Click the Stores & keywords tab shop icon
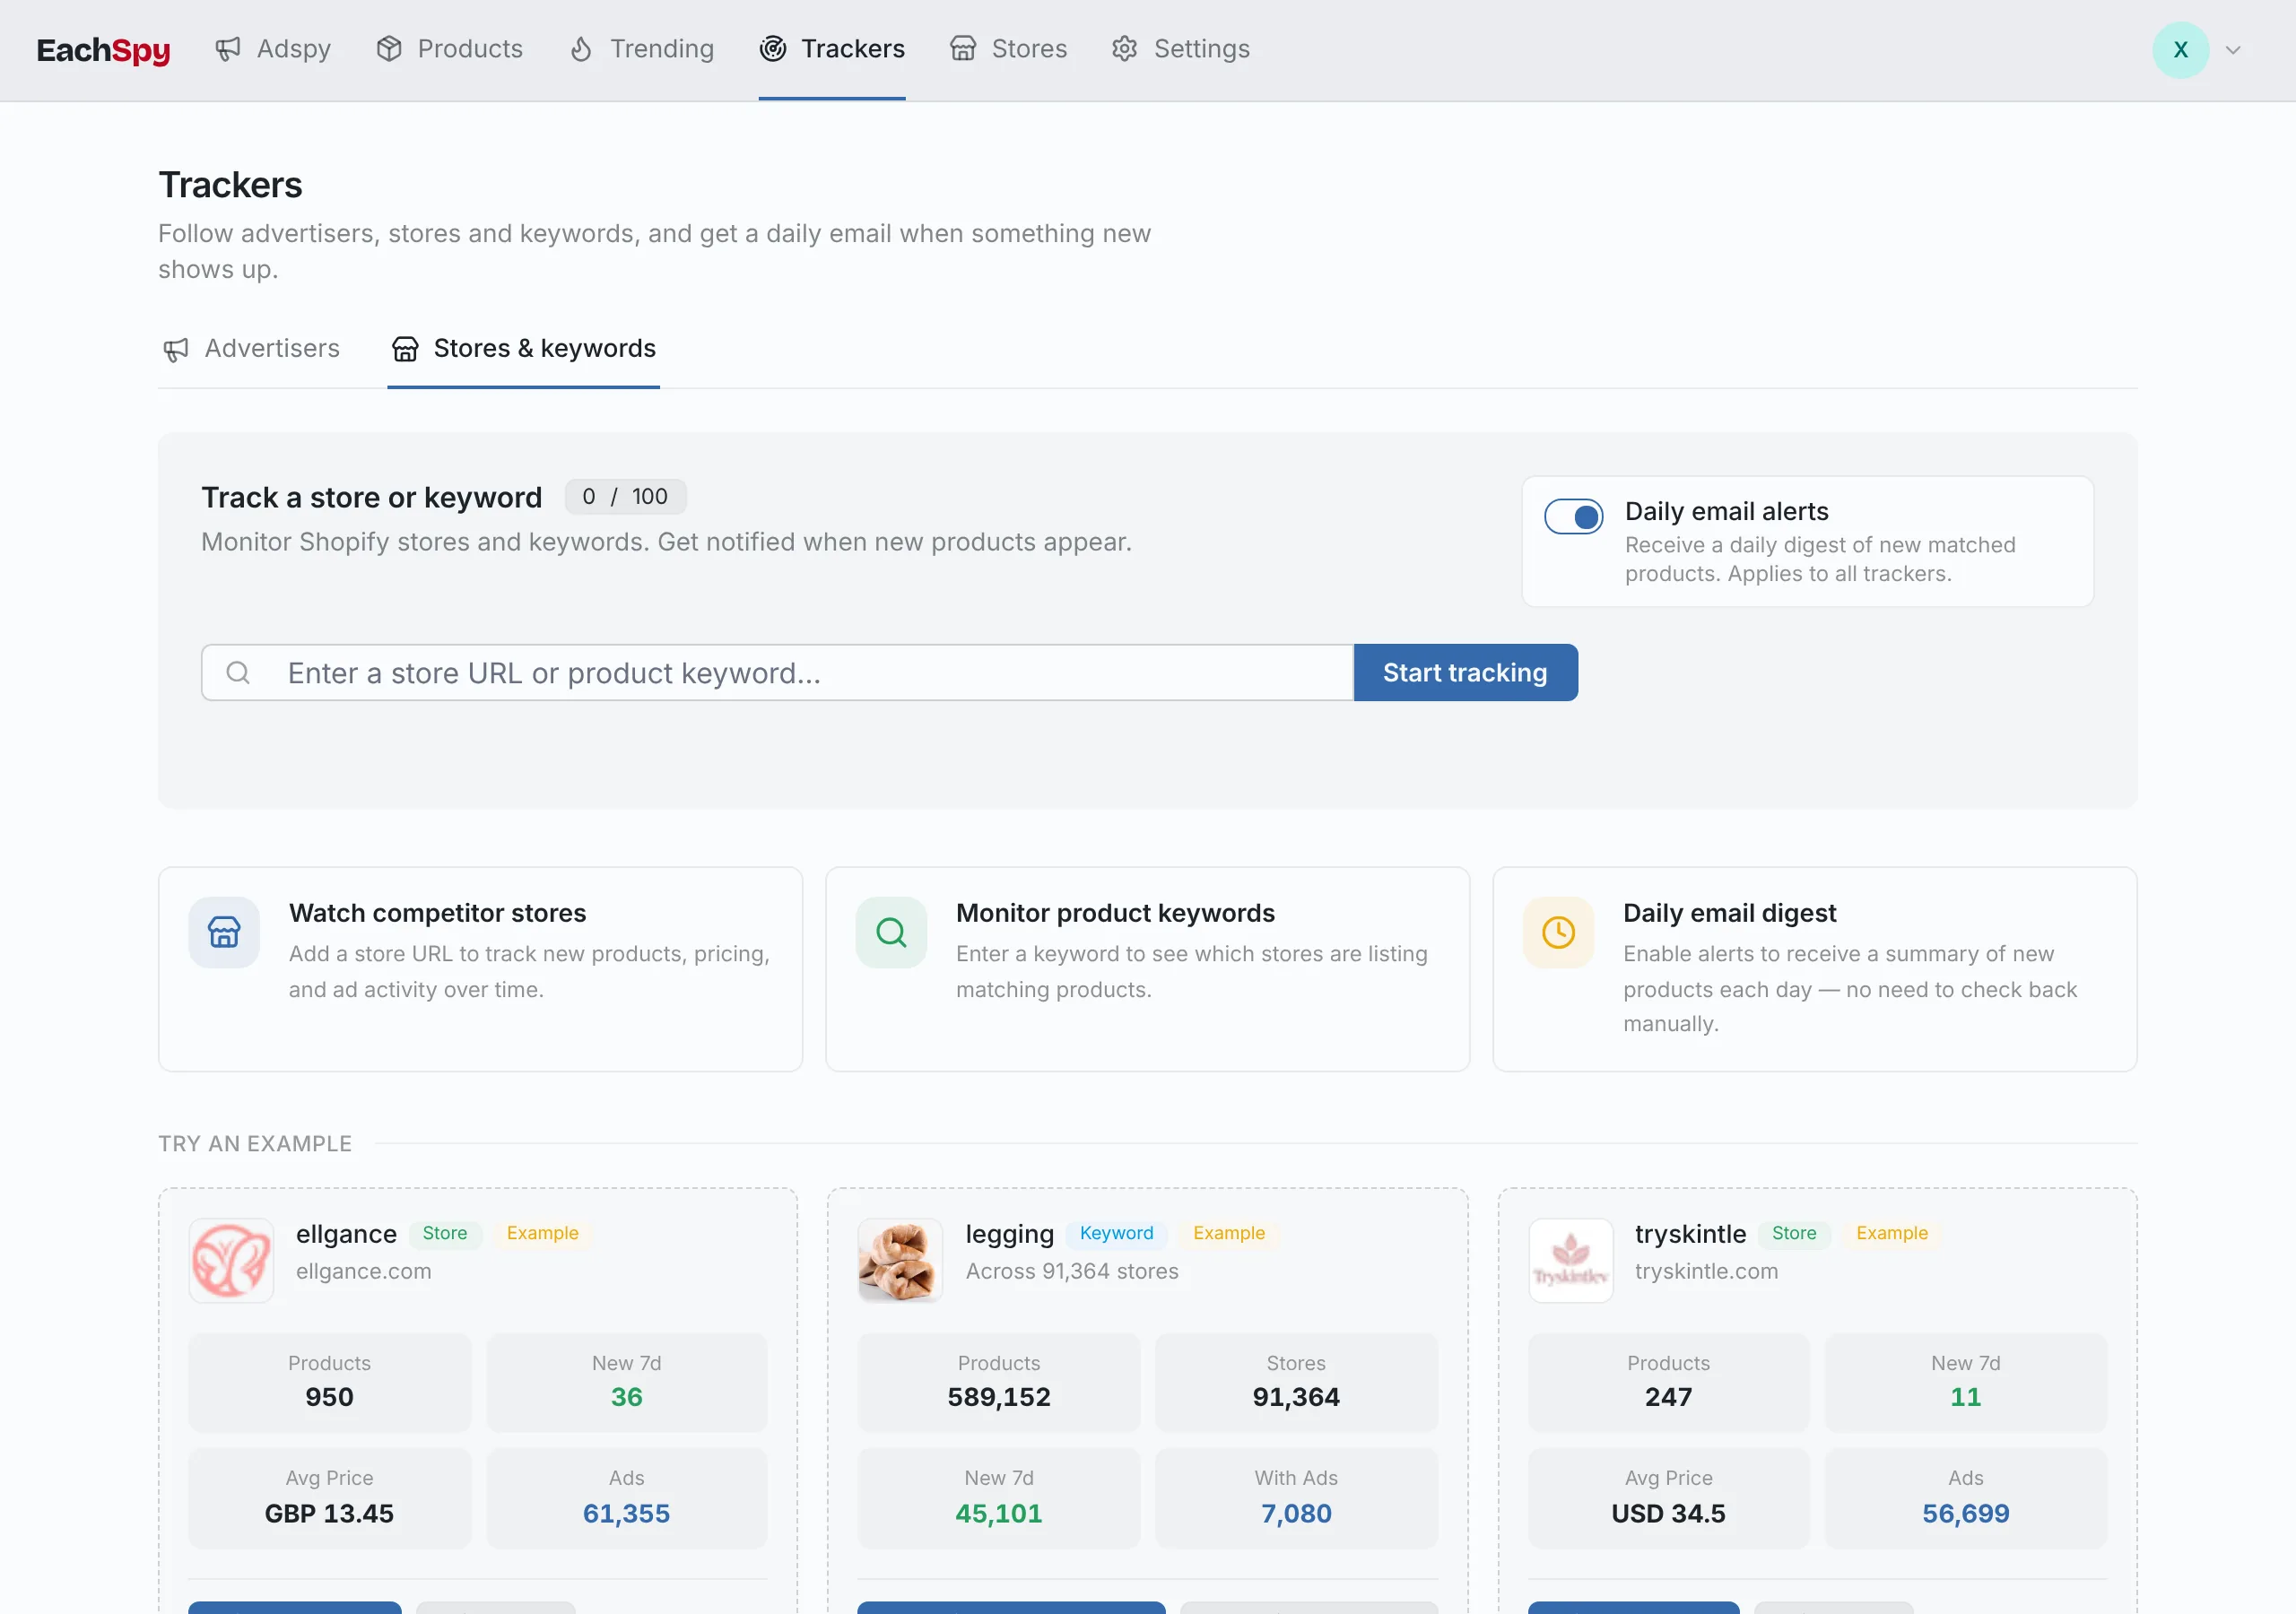 point(405,349)
